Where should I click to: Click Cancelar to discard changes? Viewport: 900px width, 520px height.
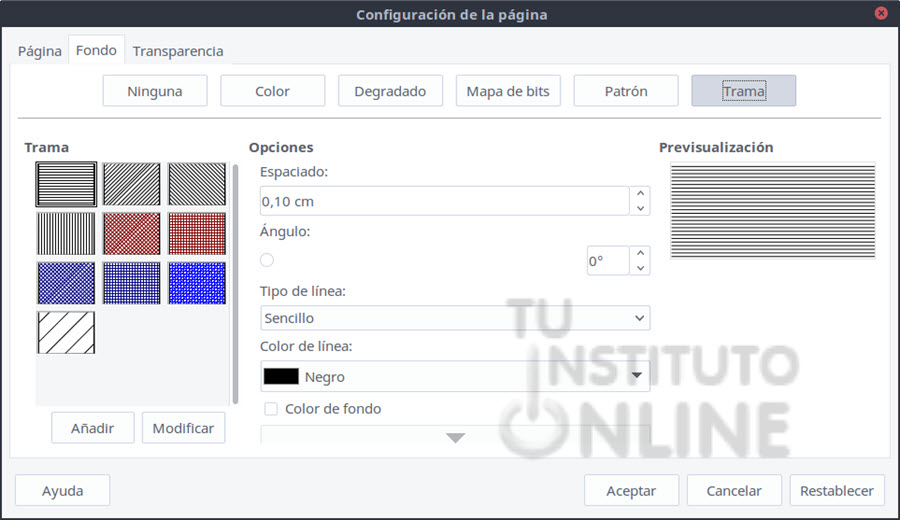click(734, 490)
